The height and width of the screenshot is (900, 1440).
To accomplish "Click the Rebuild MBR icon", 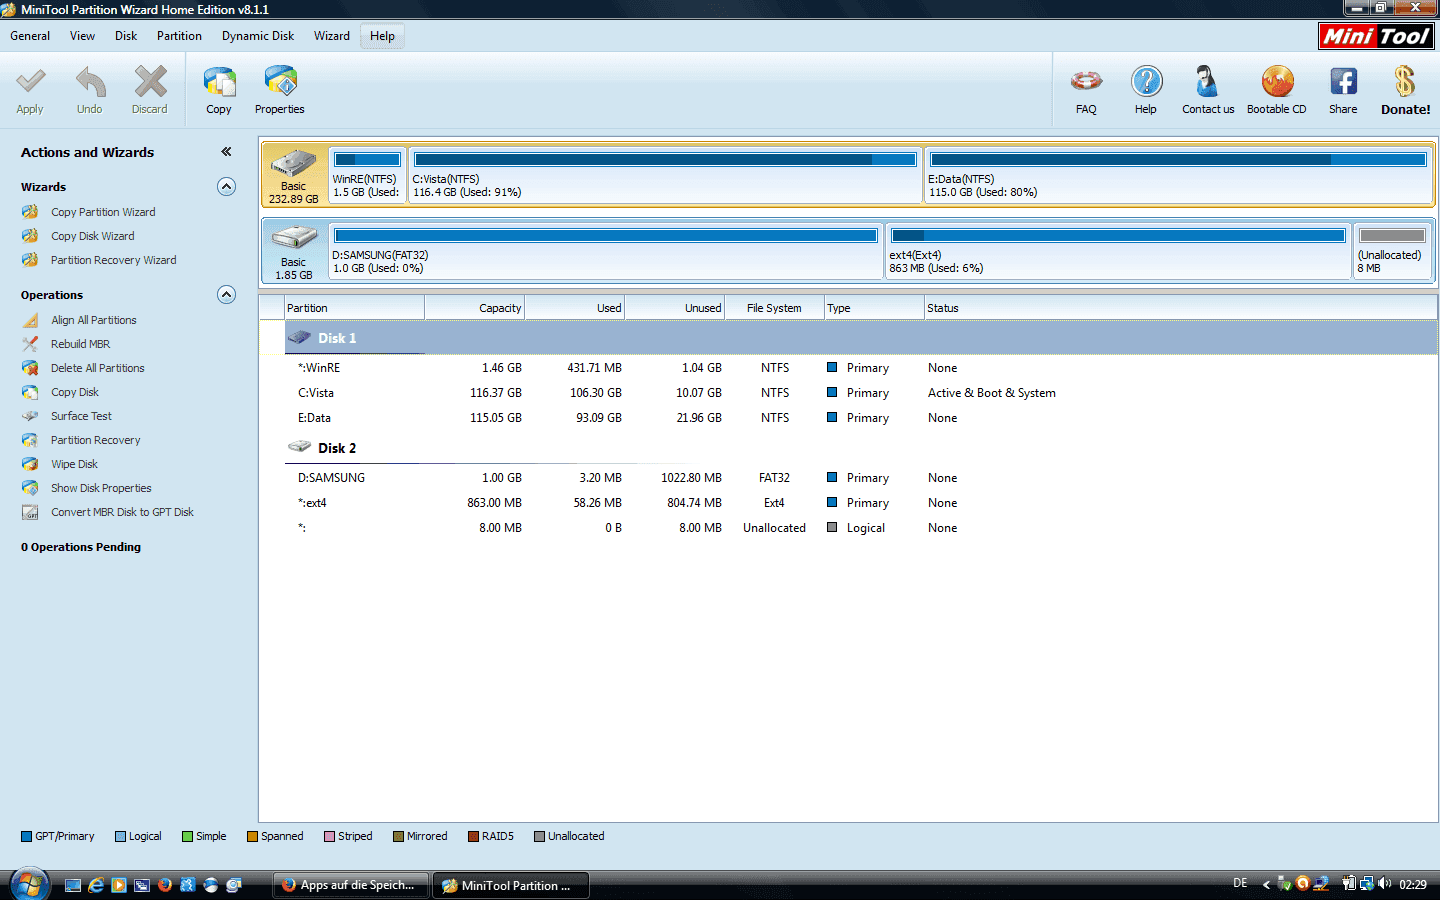I will [x=30, y=344].
